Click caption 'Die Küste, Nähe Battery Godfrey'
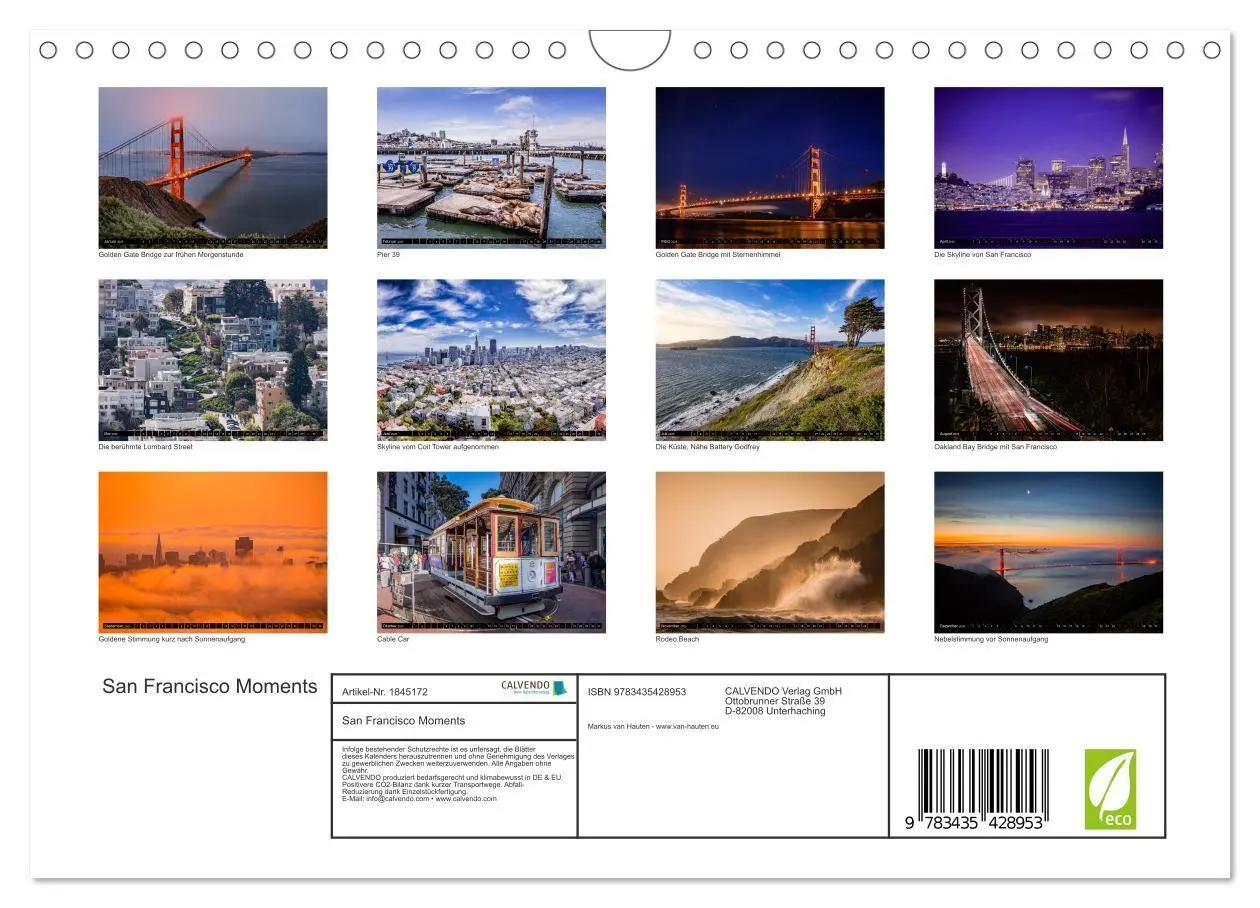Viewport: 1260px width, 908px height. [x=707, y=447]
